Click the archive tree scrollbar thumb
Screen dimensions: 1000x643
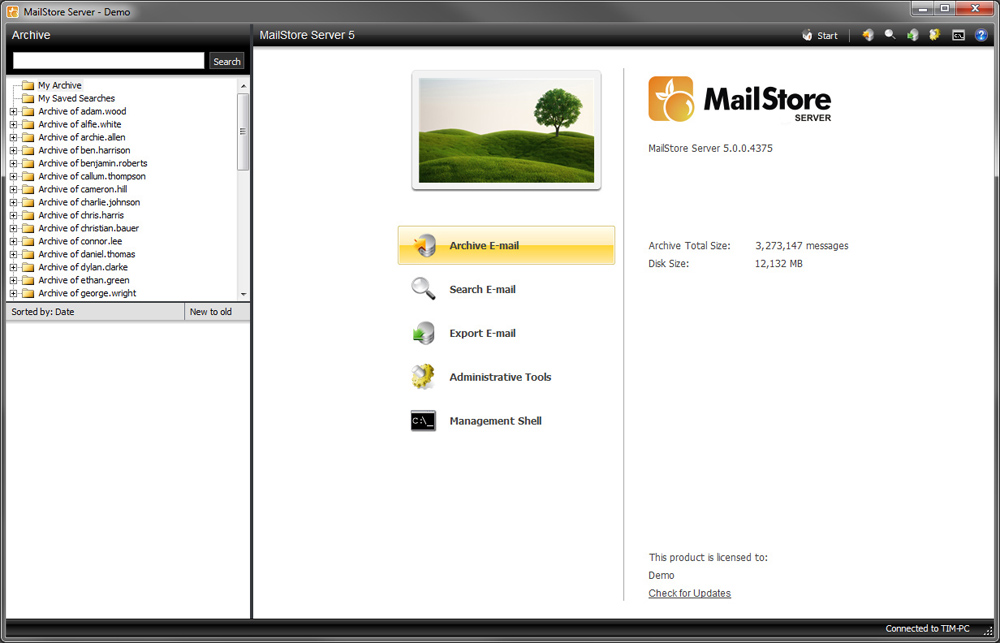pyautogui.click(x=243, y=131)
